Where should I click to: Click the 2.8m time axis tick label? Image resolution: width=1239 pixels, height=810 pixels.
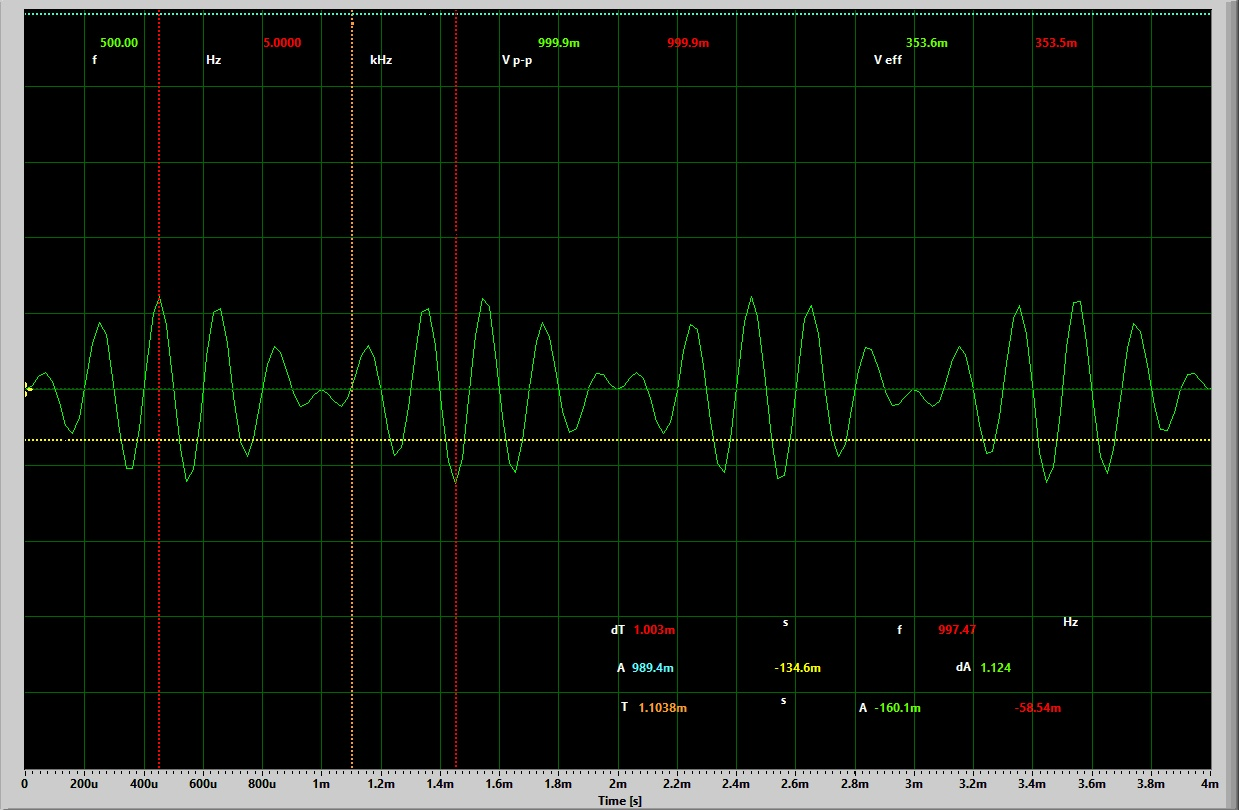855,786
